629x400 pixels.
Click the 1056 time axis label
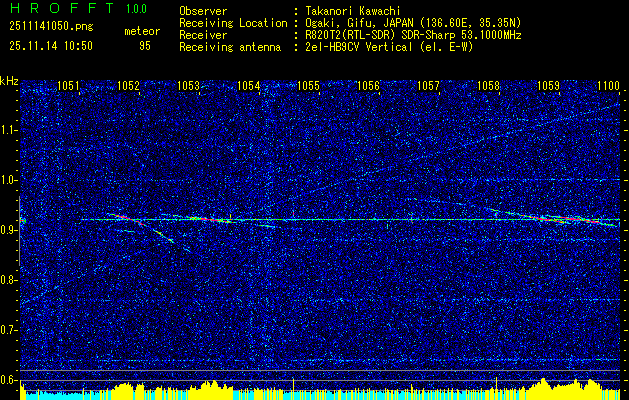tap(368, 85)
